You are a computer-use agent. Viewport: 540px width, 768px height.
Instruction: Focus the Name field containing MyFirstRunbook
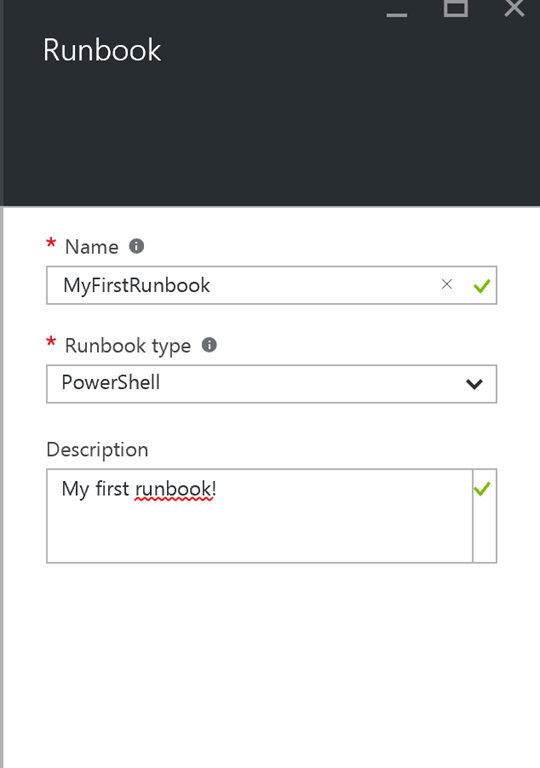click(x=271, y=285)
